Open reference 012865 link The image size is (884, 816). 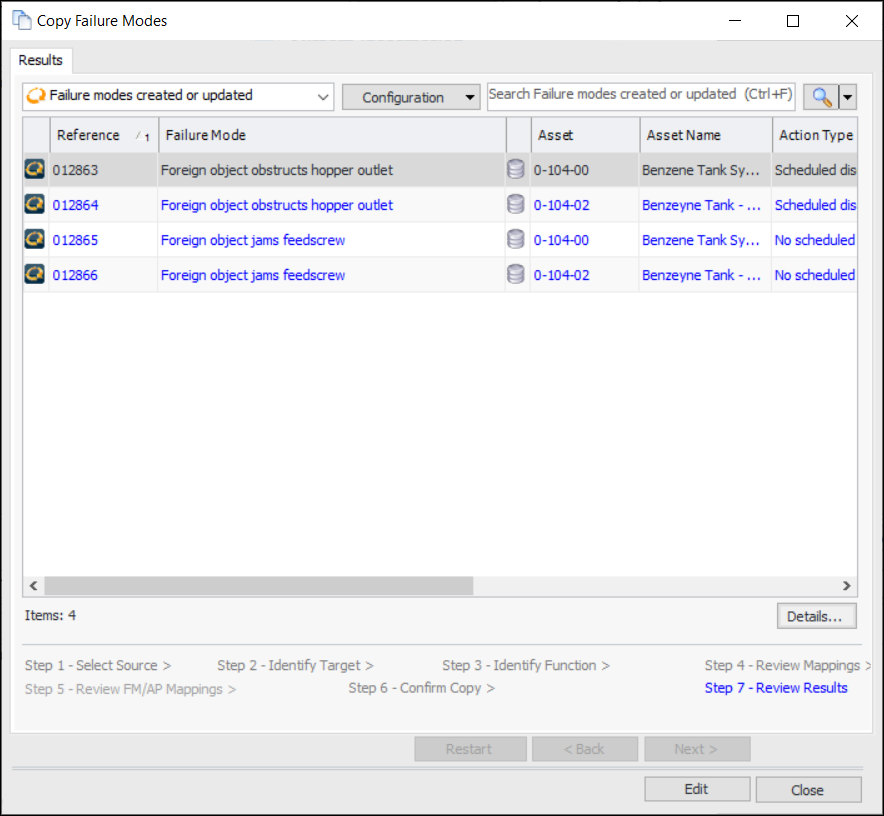coord(76,240)
